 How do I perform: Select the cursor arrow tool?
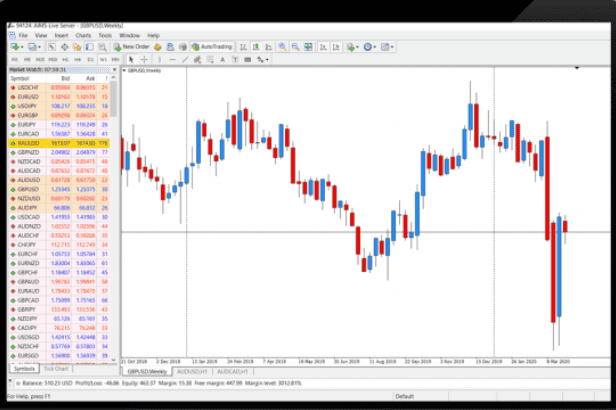tap(131, 59)
